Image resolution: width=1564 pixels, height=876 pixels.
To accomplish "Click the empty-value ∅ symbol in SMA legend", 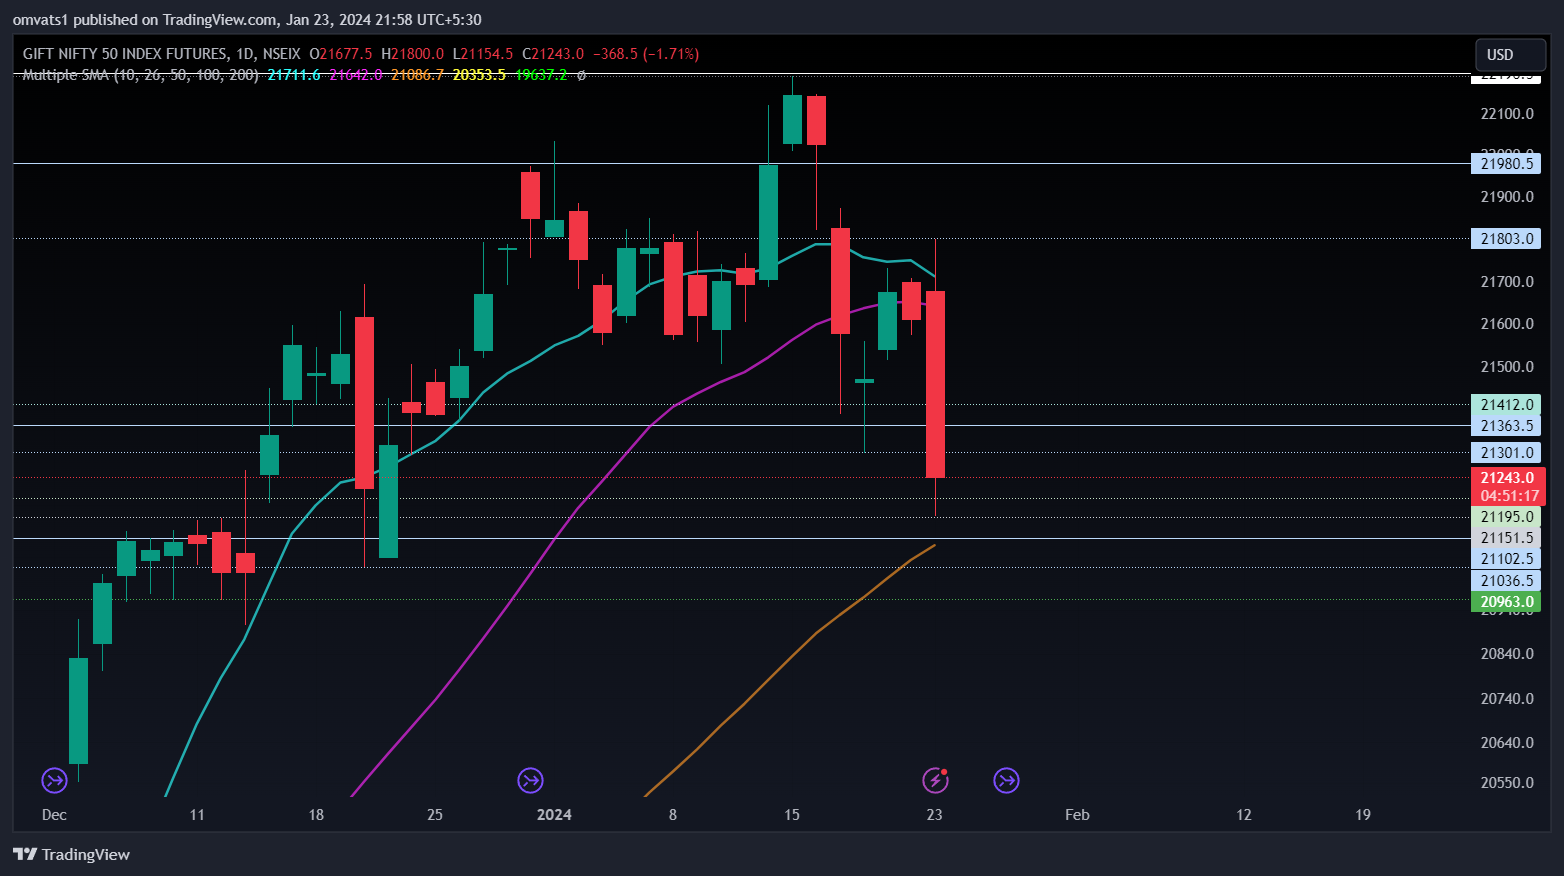I will click(581, 75).
